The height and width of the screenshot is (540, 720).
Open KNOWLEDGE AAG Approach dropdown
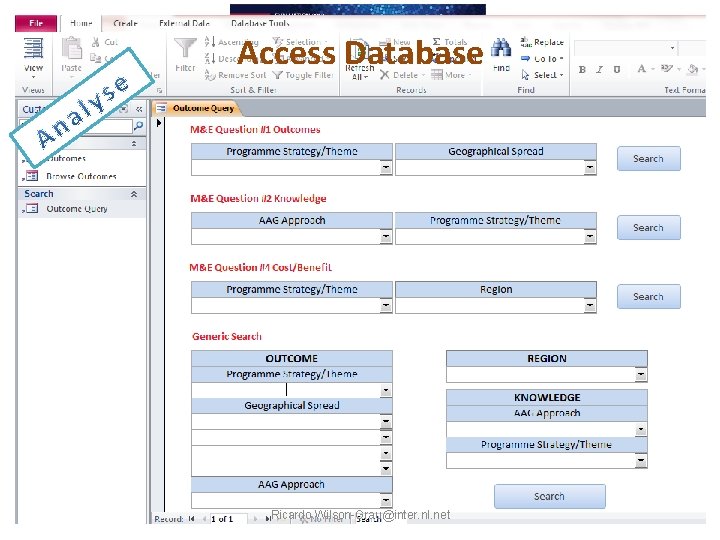pyautogui.click(x=641, y=430)
